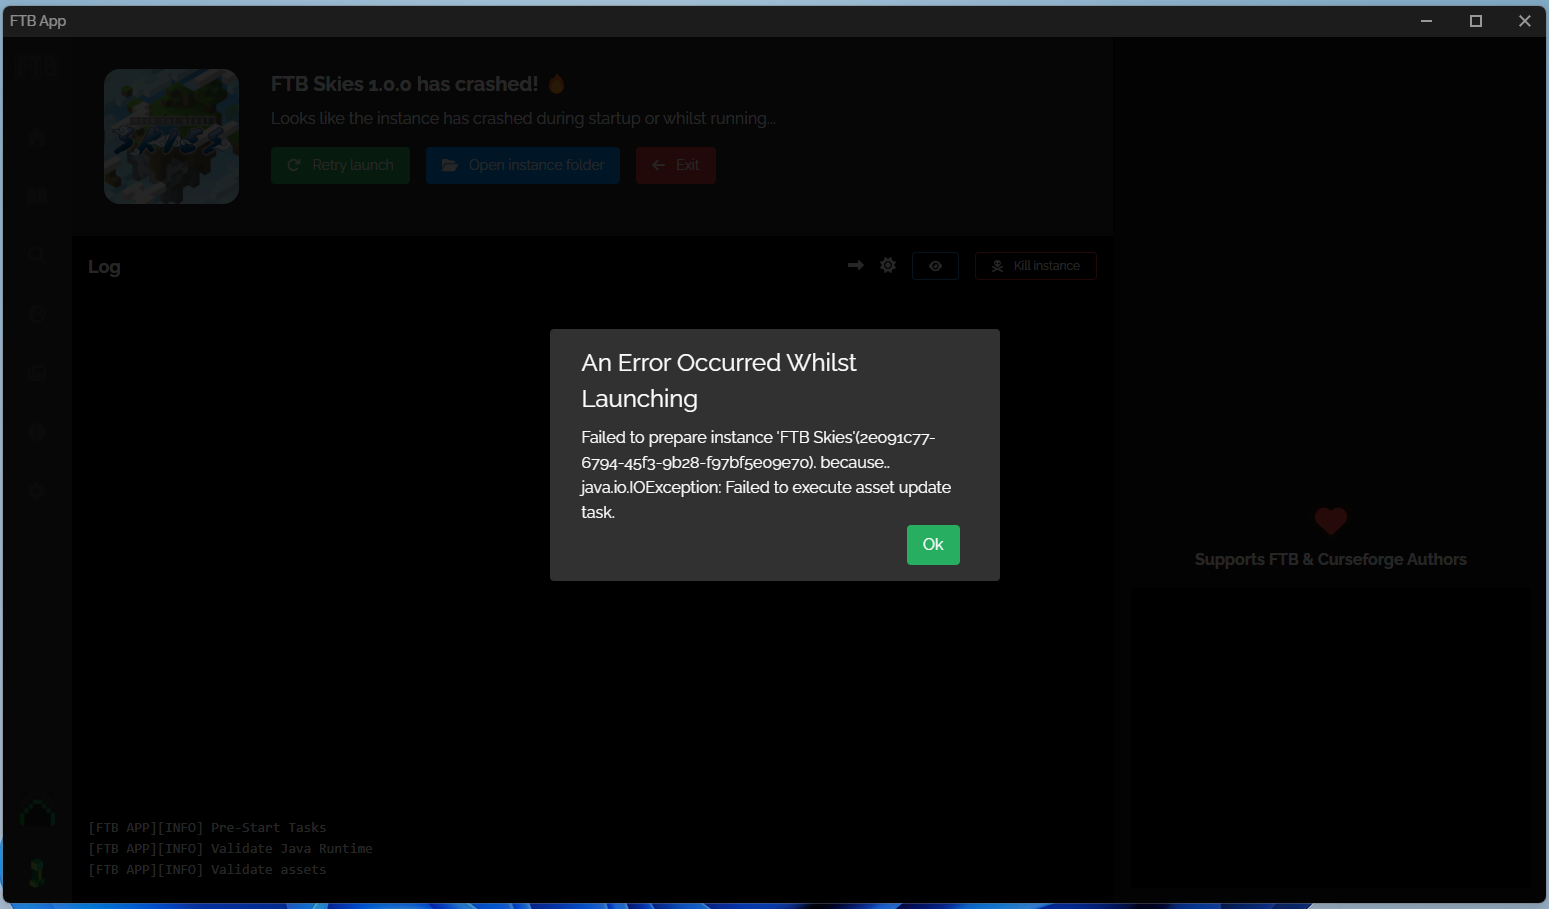Kill the FTB Skies instance
Screen dimensions: 1549x909
pos(1035,265)
